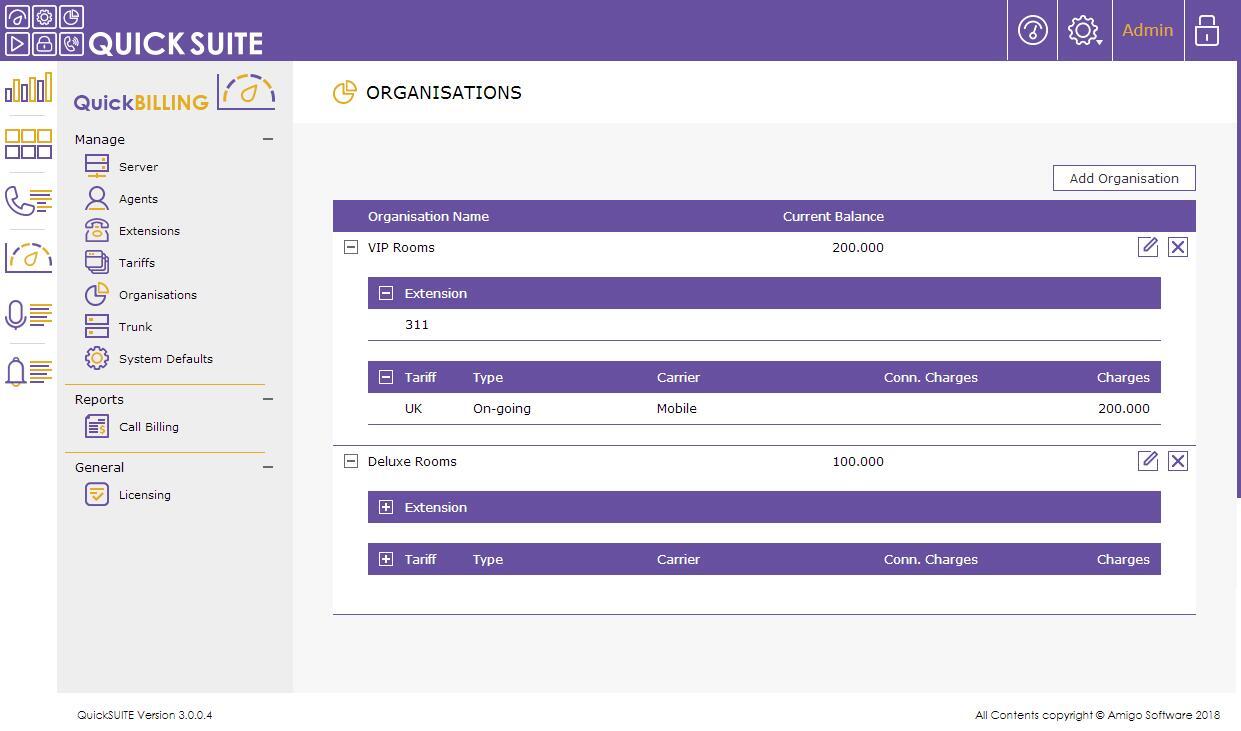Expand the Tariff section under Deluxe Rooms
The width and height of the screenshot is (1241, 731).
click(x=386, y=559)
